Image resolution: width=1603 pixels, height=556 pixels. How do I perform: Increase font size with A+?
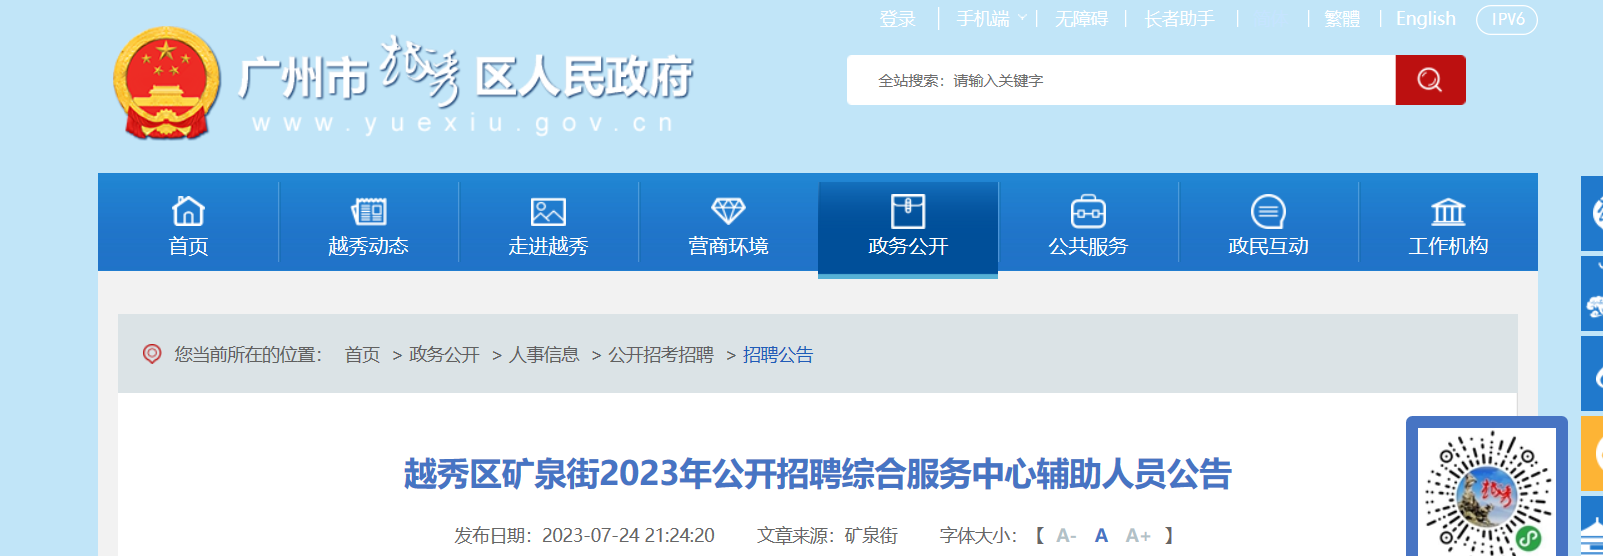pos(1138,536)
